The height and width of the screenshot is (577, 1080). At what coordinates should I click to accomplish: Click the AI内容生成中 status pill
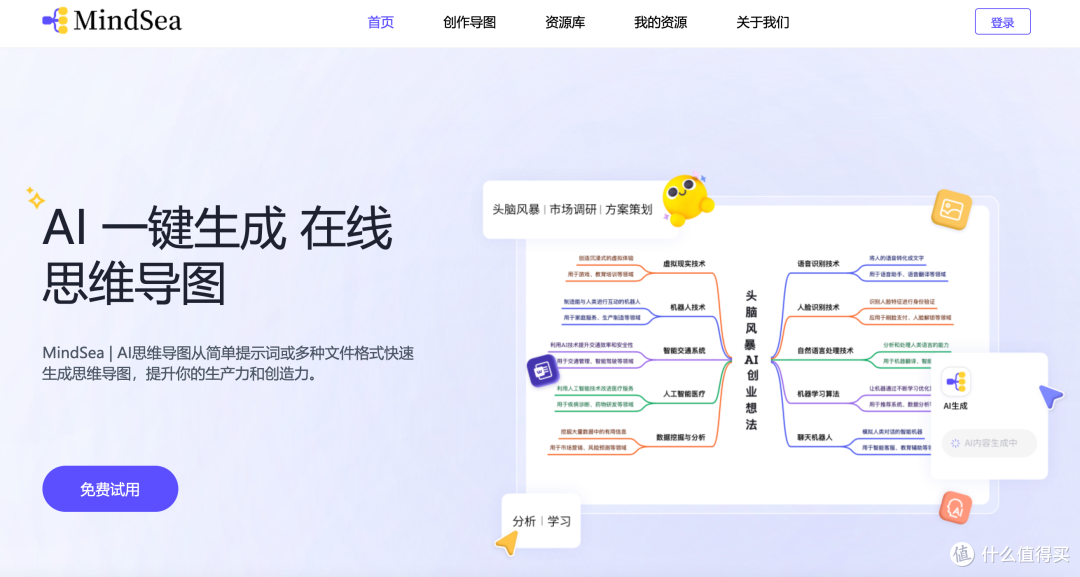click(x=989, y=443)
